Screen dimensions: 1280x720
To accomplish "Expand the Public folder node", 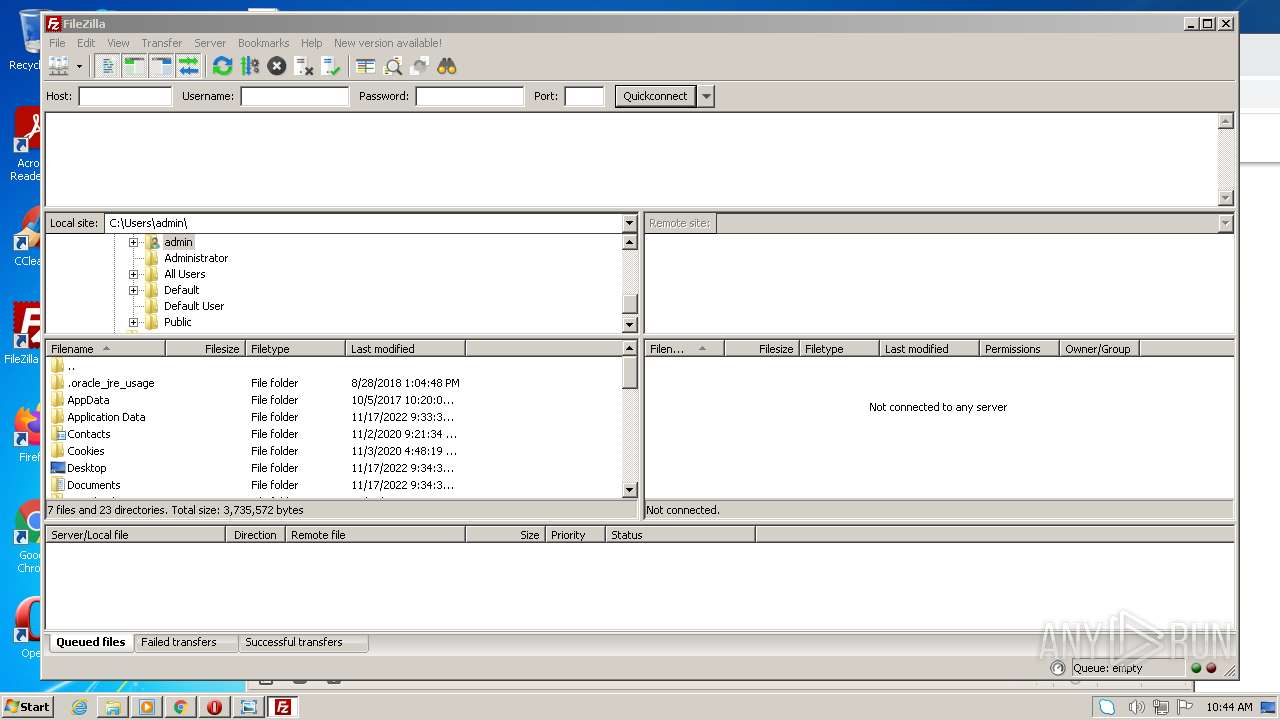I will click(x=133, y=322).
